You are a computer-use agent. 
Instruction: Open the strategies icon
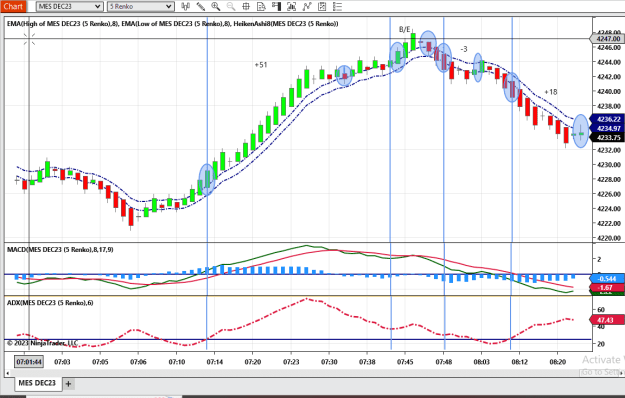pyautogui.click(x=322, y=6)
